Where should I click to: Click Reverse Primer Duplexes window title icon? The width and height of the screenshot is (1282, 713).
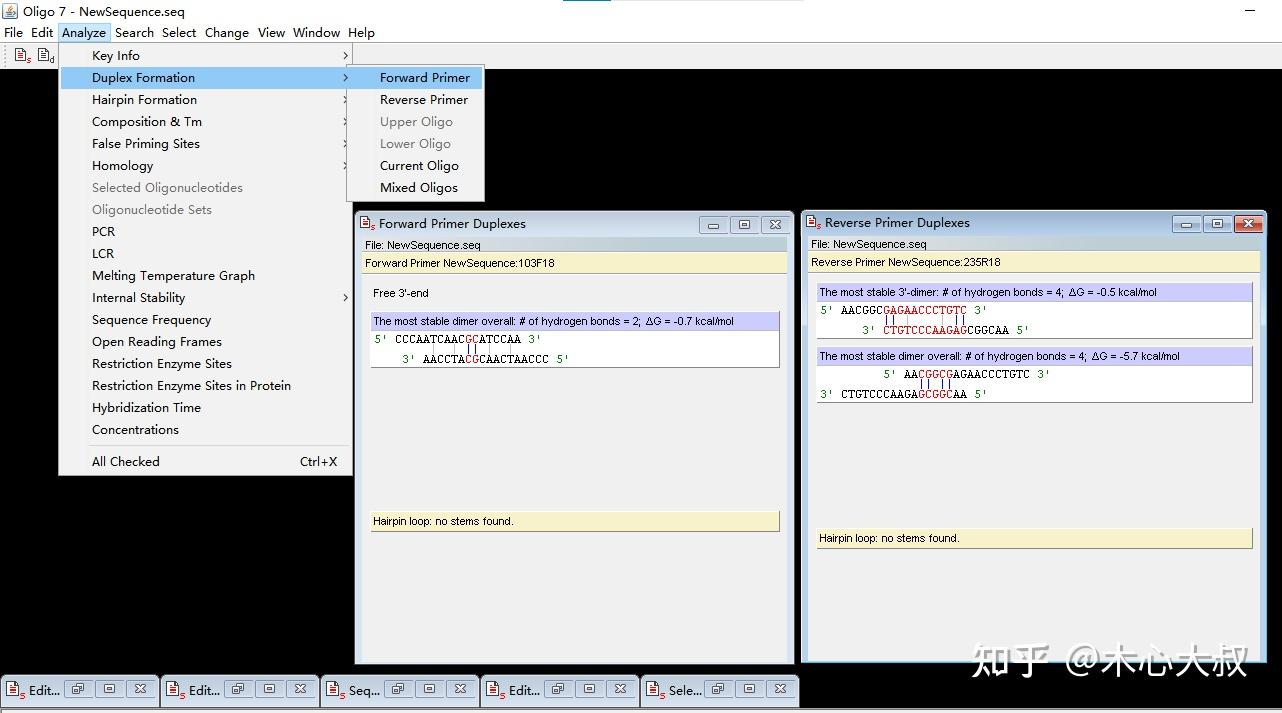pos(813,223)
